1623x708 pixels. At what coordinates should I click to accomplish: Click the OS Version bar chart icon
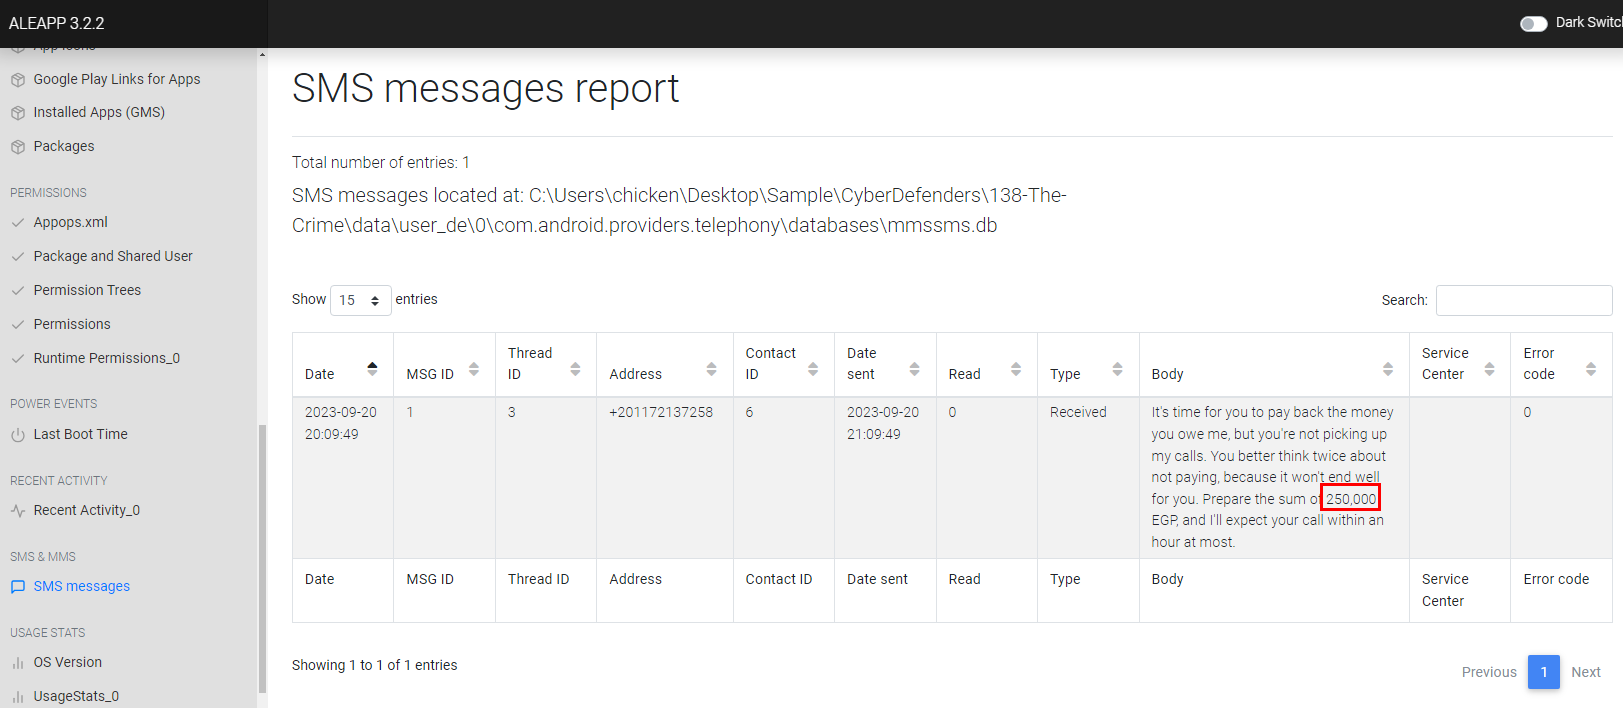(x=18, y=663)
